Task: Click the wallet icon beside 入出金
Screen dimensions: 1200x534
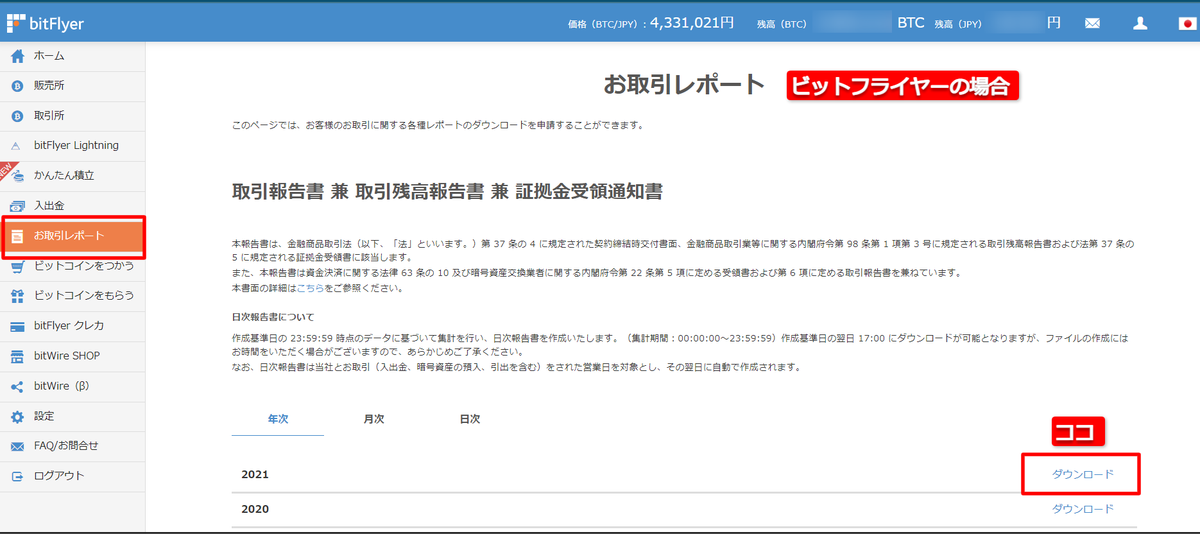Action: coord(17,206)
